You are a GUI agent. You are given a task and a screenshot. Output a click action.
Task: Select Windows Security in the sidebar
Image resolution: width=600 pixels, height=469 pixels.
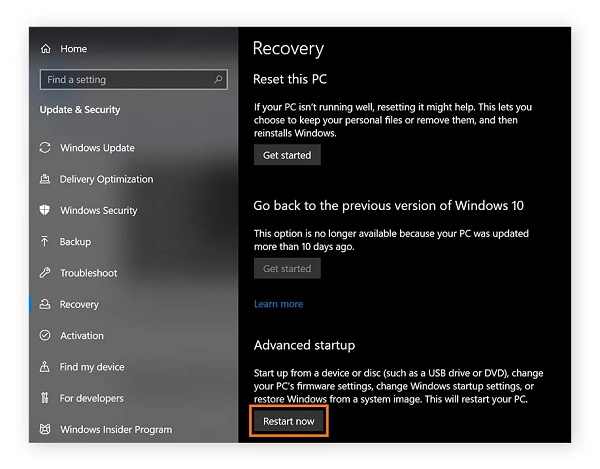coord(99,211)
